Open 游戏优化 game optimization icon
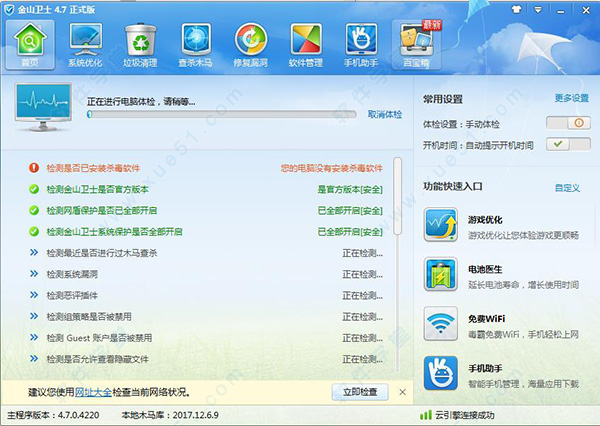This screenshot has height=426, width=600. click(x=440, y=225)
